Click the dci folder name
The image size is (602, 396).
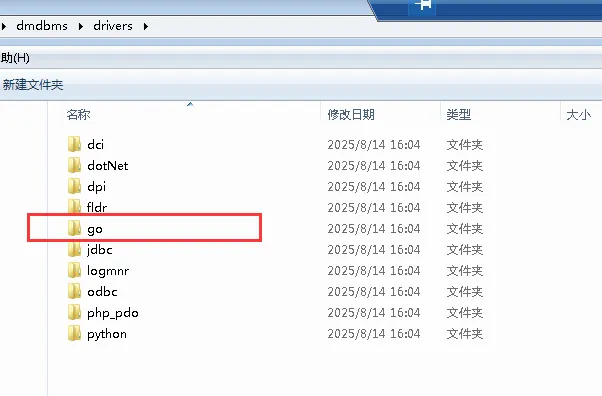[96, 144]
